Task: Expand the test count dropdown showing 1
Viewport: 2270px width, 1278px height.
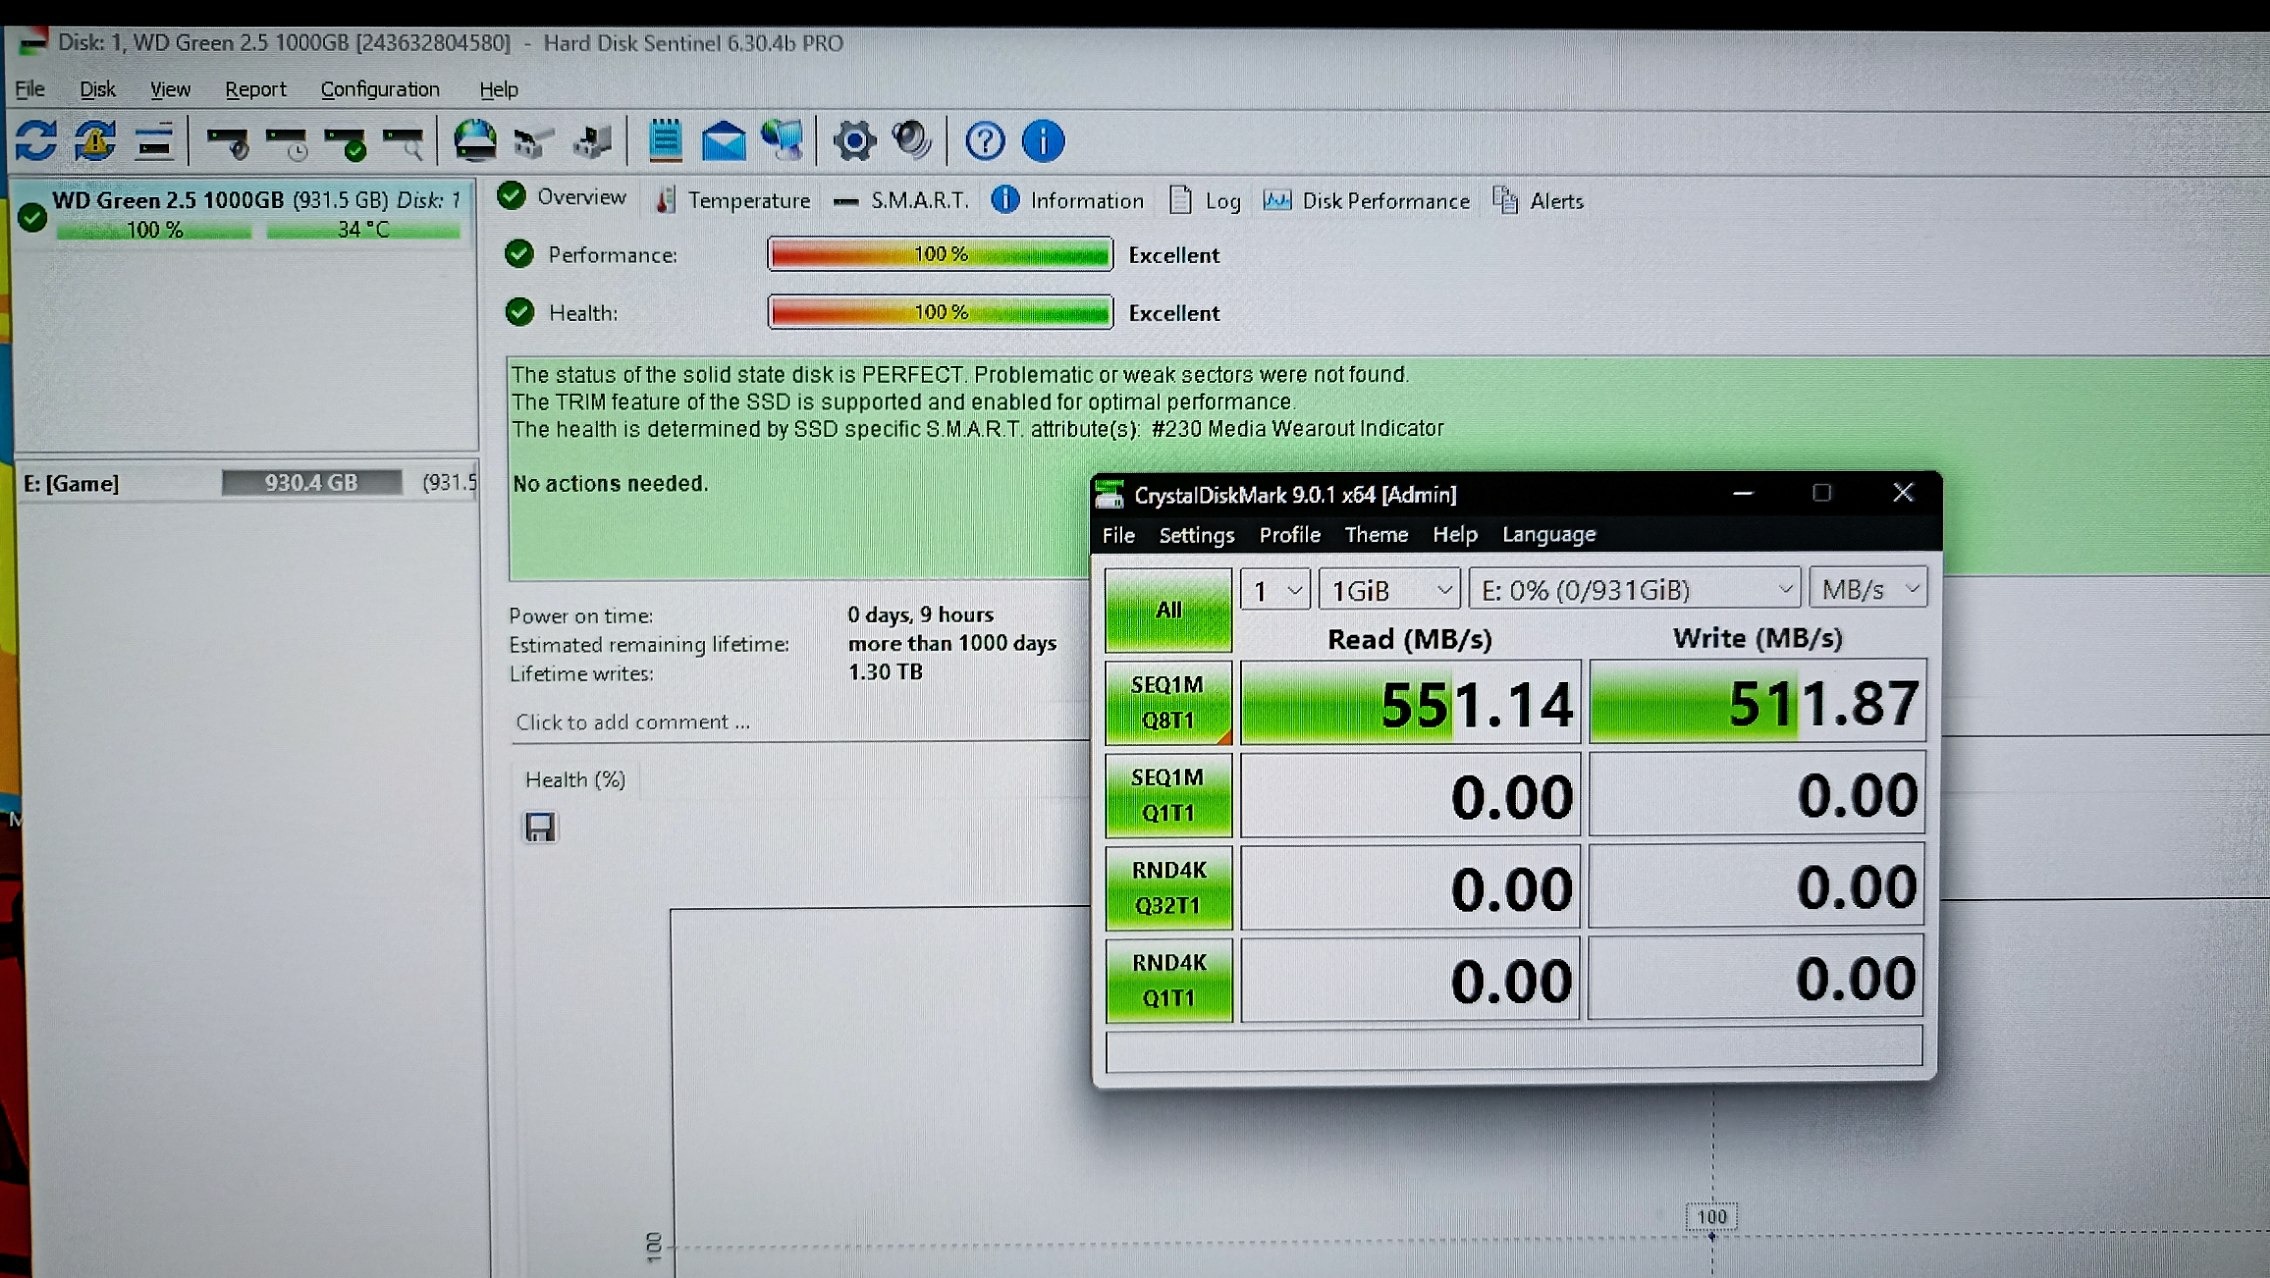Action: click(x=1275, y=590)
